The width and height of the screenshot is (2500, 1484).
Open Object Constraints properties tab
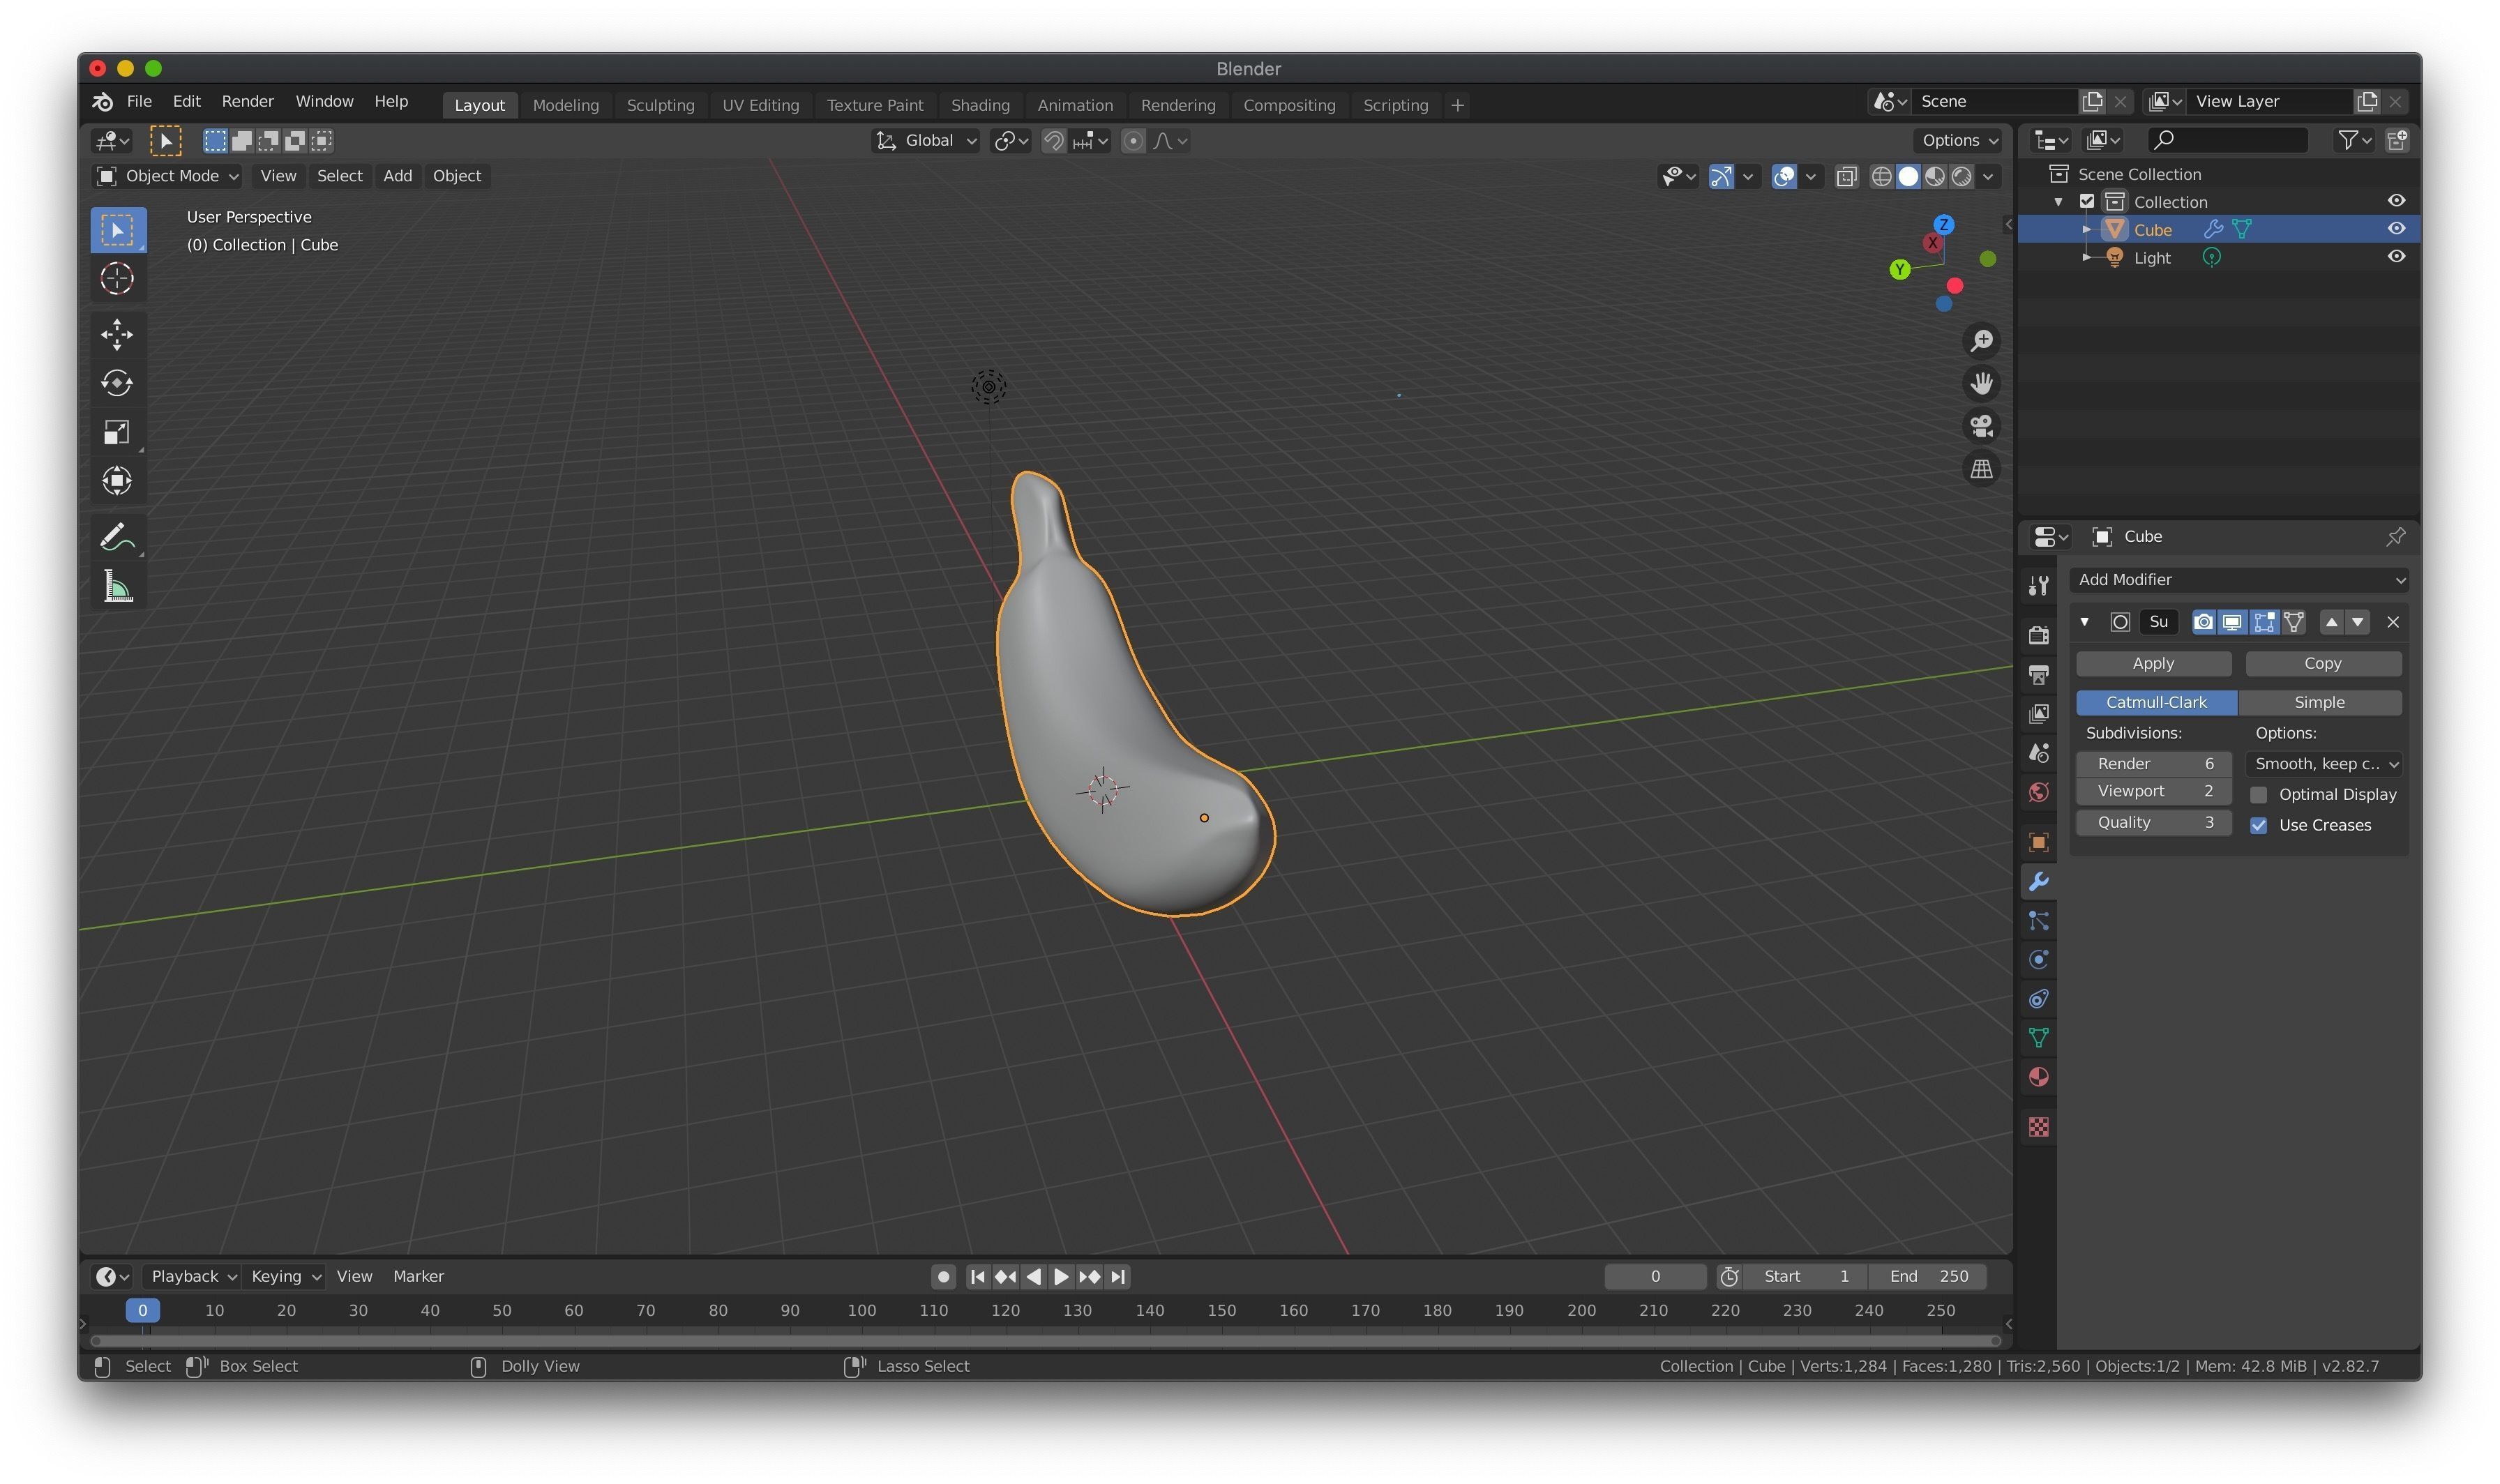pyautogui.click(x=2039, y=999)
